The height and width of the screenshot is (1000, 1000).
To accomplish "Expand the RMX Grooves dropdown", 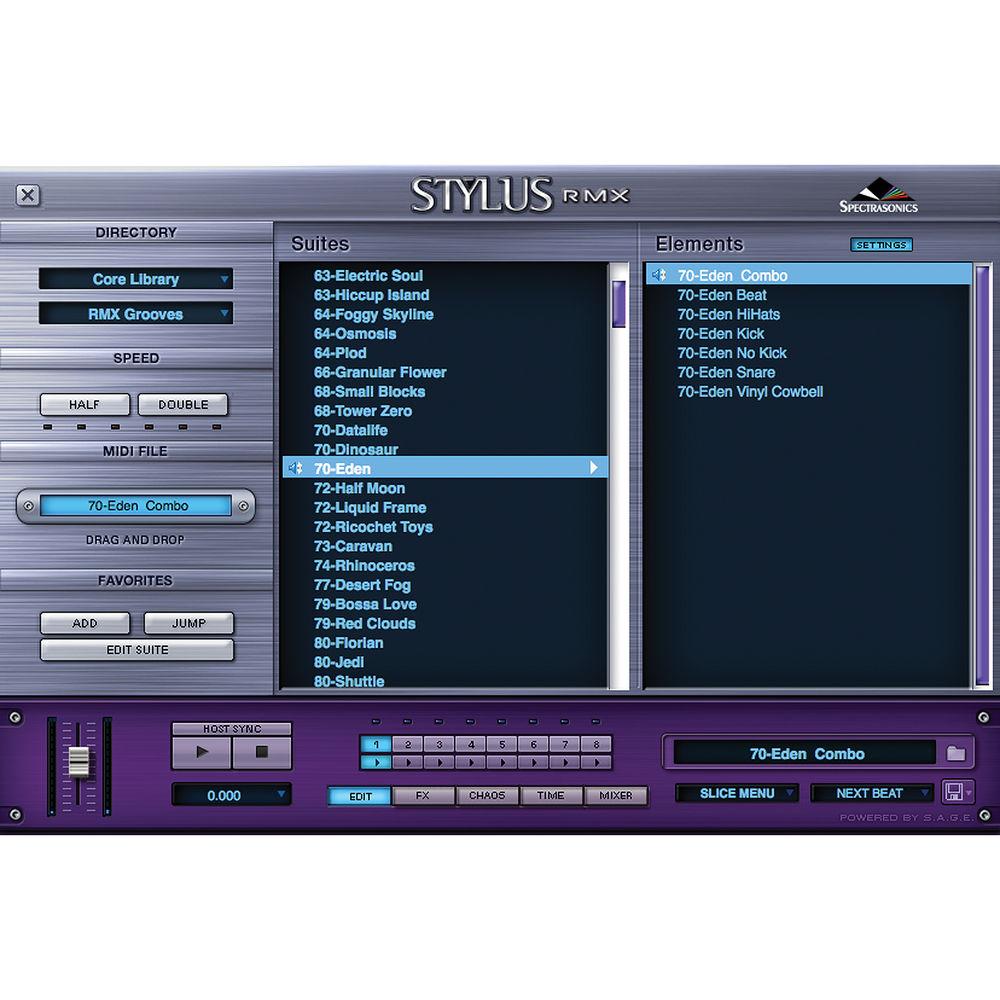I will (x=136, y=314).
